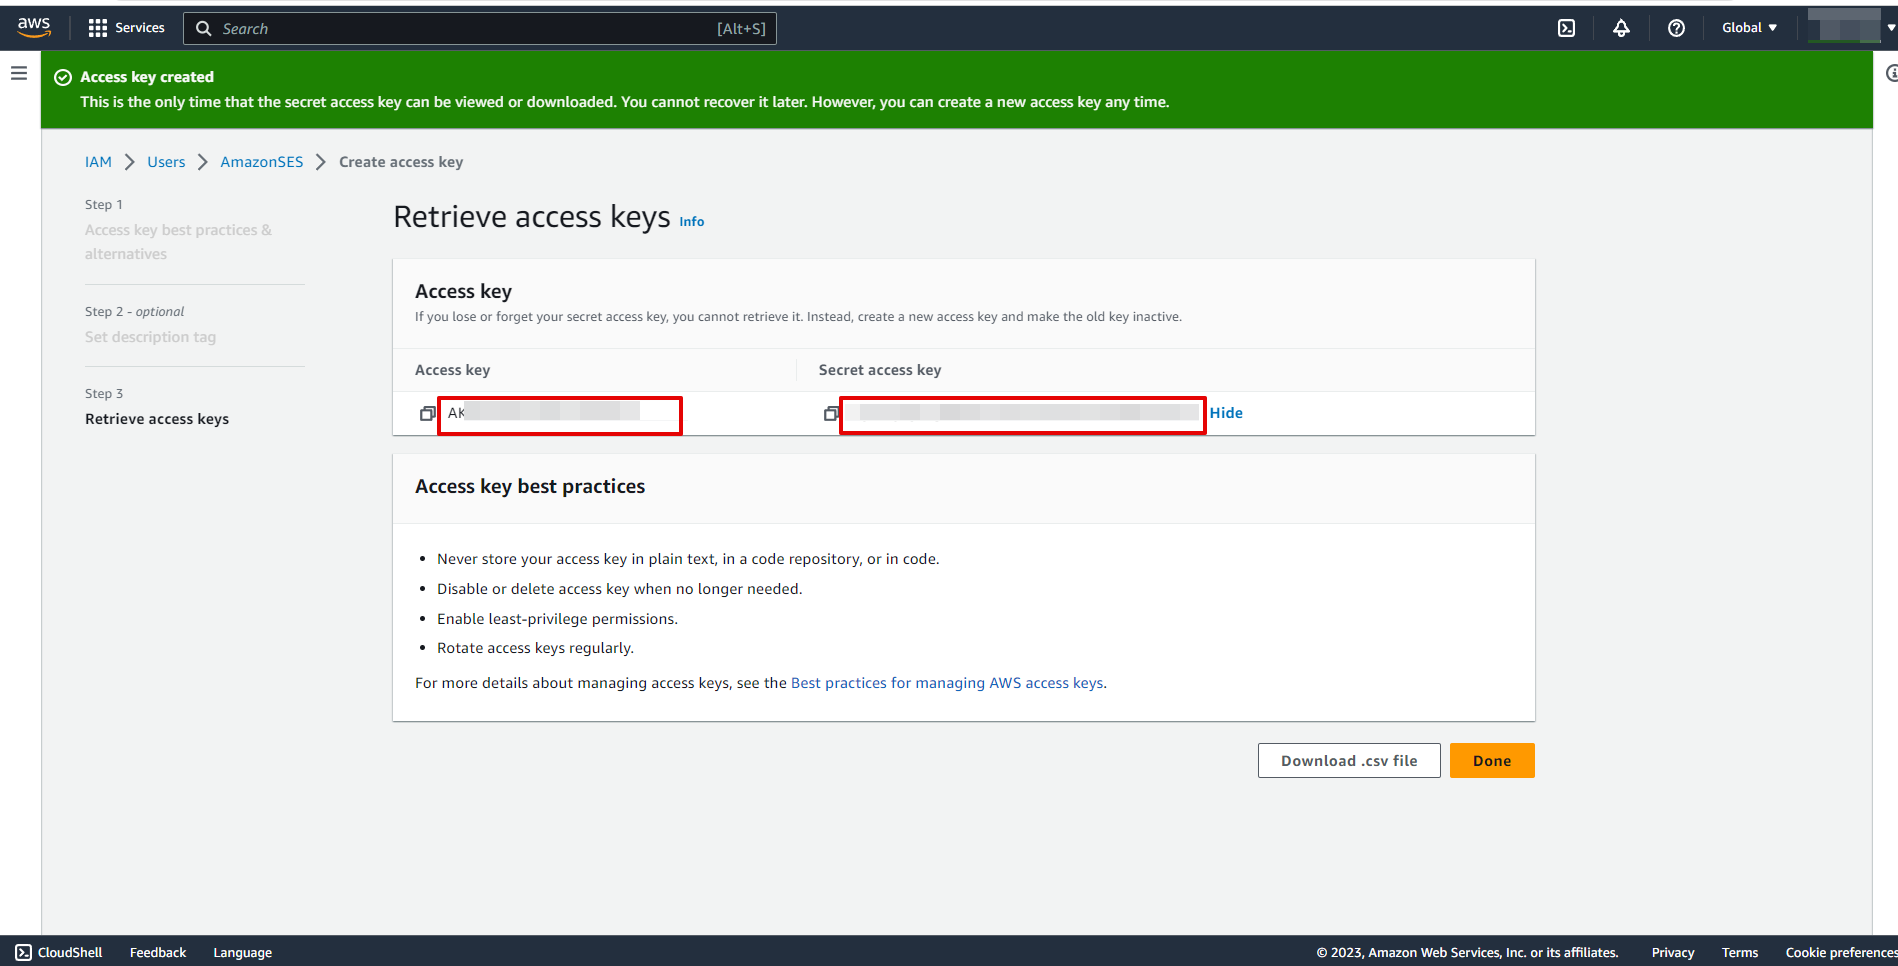The height and width of the screenshot is (966, 1898).
Task: Click 'Rotate access keys regularly.' text
Action: tap(535, 648)
